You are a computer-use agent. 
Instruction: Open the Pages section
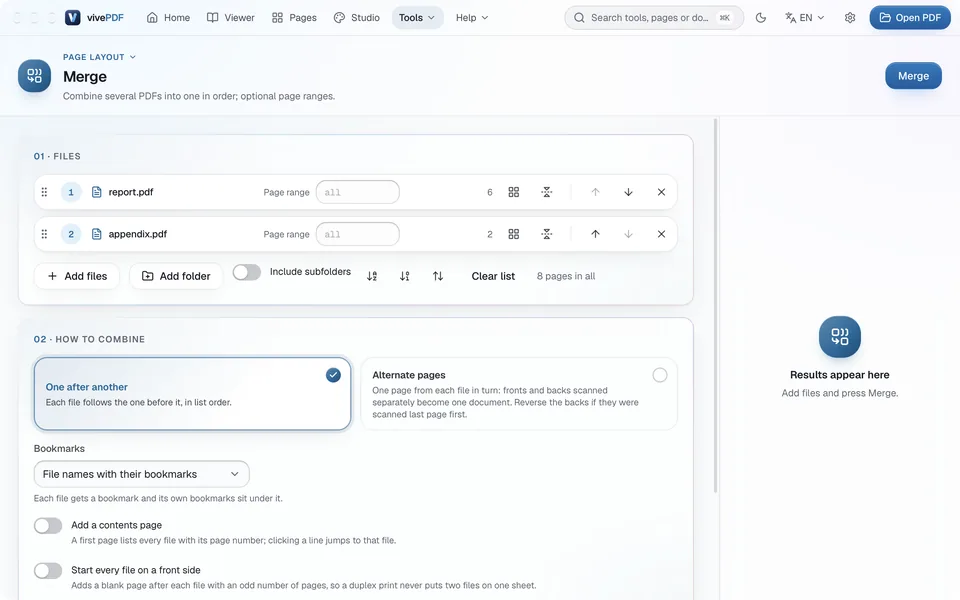[x=294, y=18]
